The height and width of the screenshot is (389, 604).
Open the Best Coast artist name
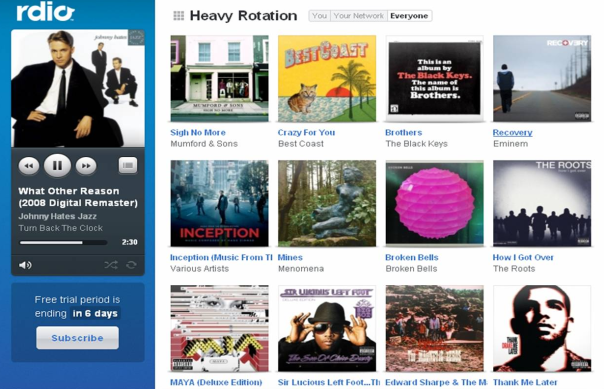tap(301, 144)
